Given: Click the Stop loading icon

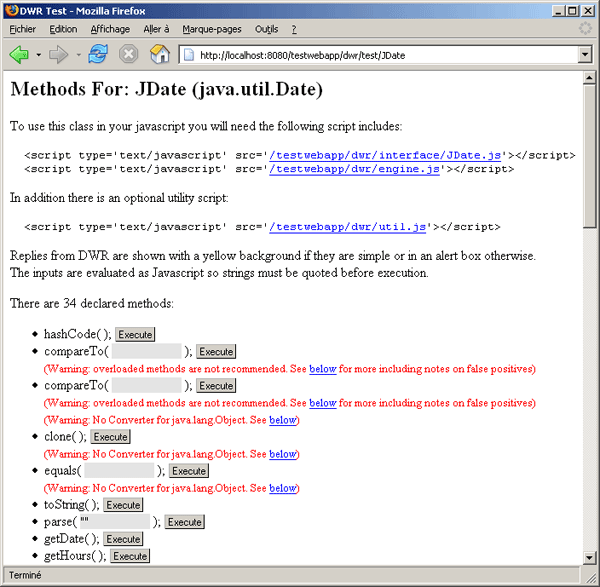Looking at the screenshot, I should [129, 53].
